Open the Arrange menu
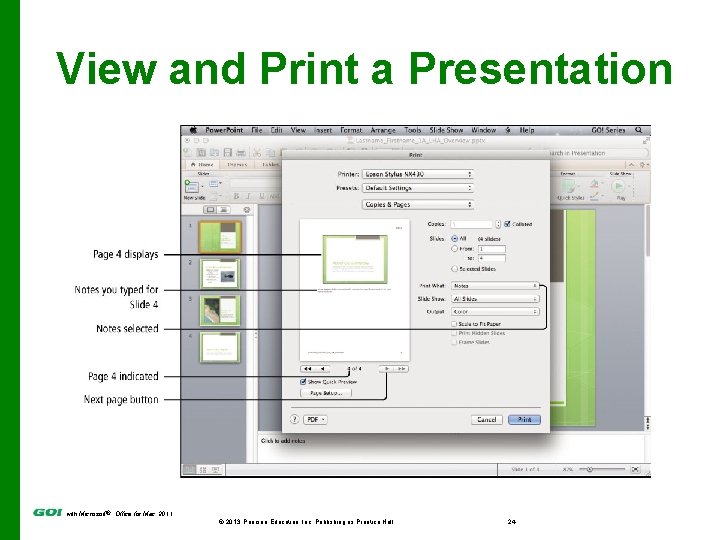This screenshot has height=540, width=720. point(383,130)
